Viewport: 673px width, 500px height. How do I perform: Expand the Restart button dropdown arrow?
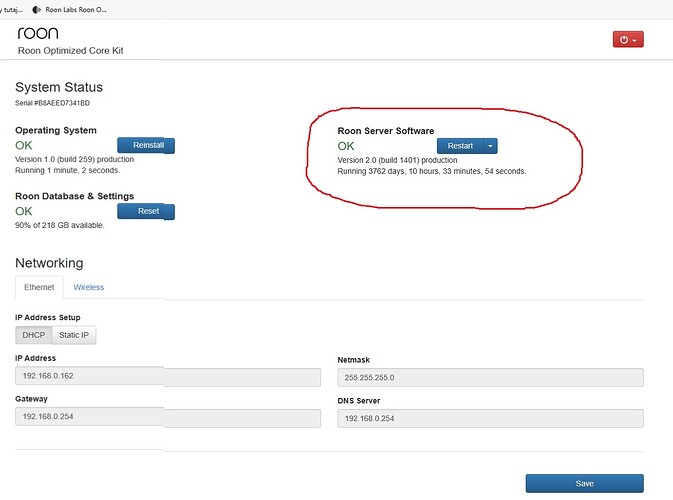tap(490, 146)
